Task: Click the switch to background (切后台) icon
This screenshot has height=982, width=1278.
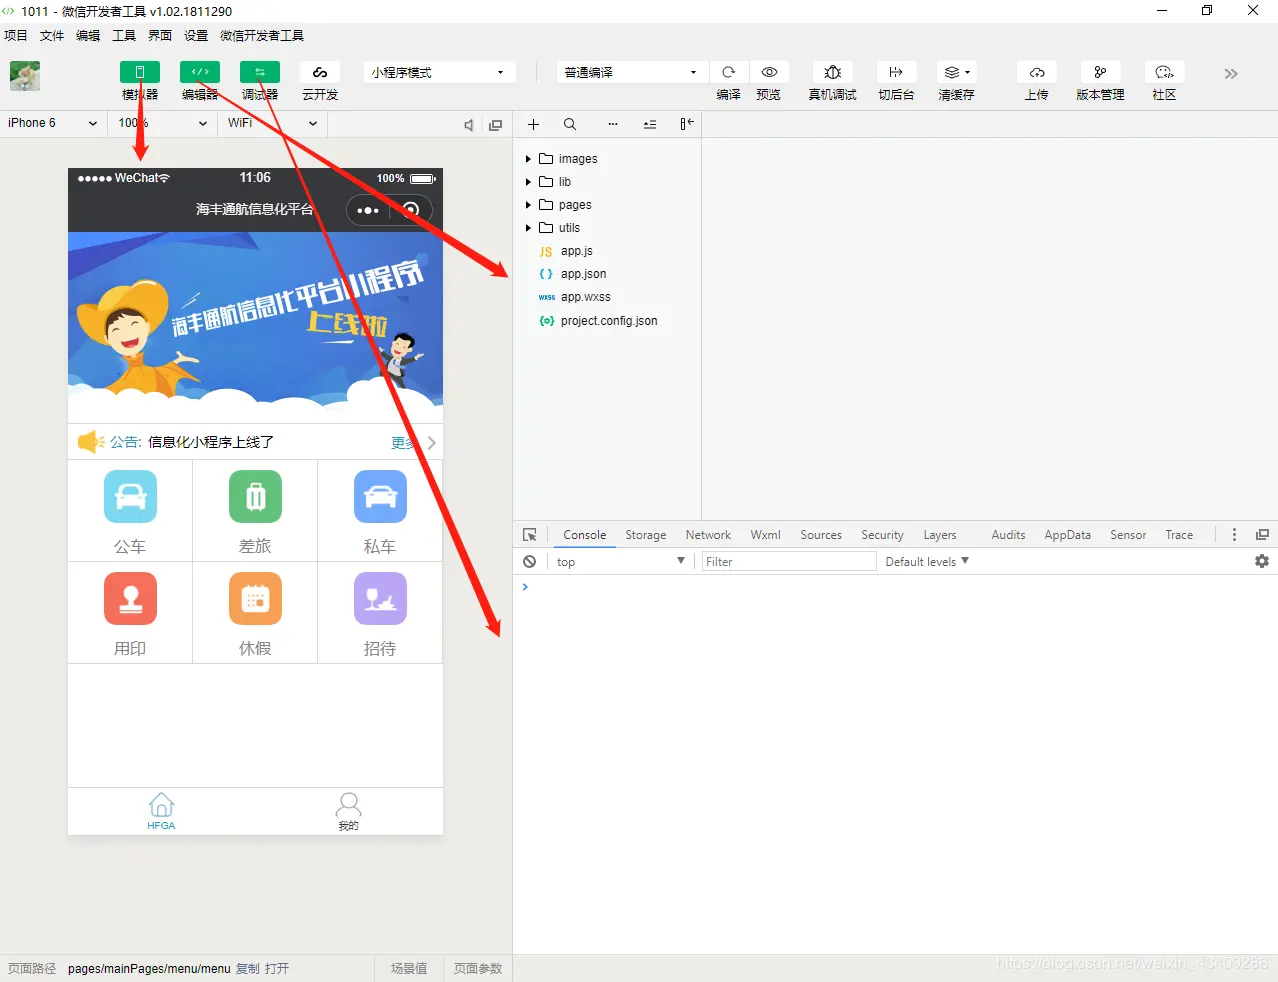Action: 896,72
